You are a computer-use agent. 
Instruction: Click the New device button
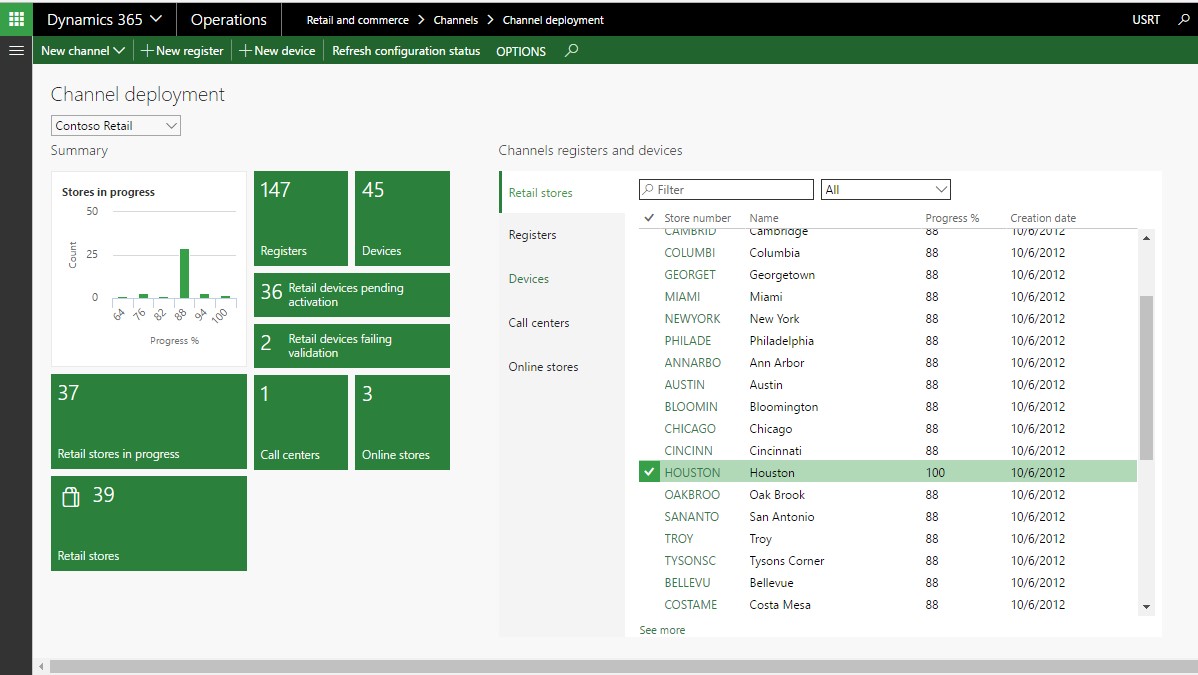point(277,50)
